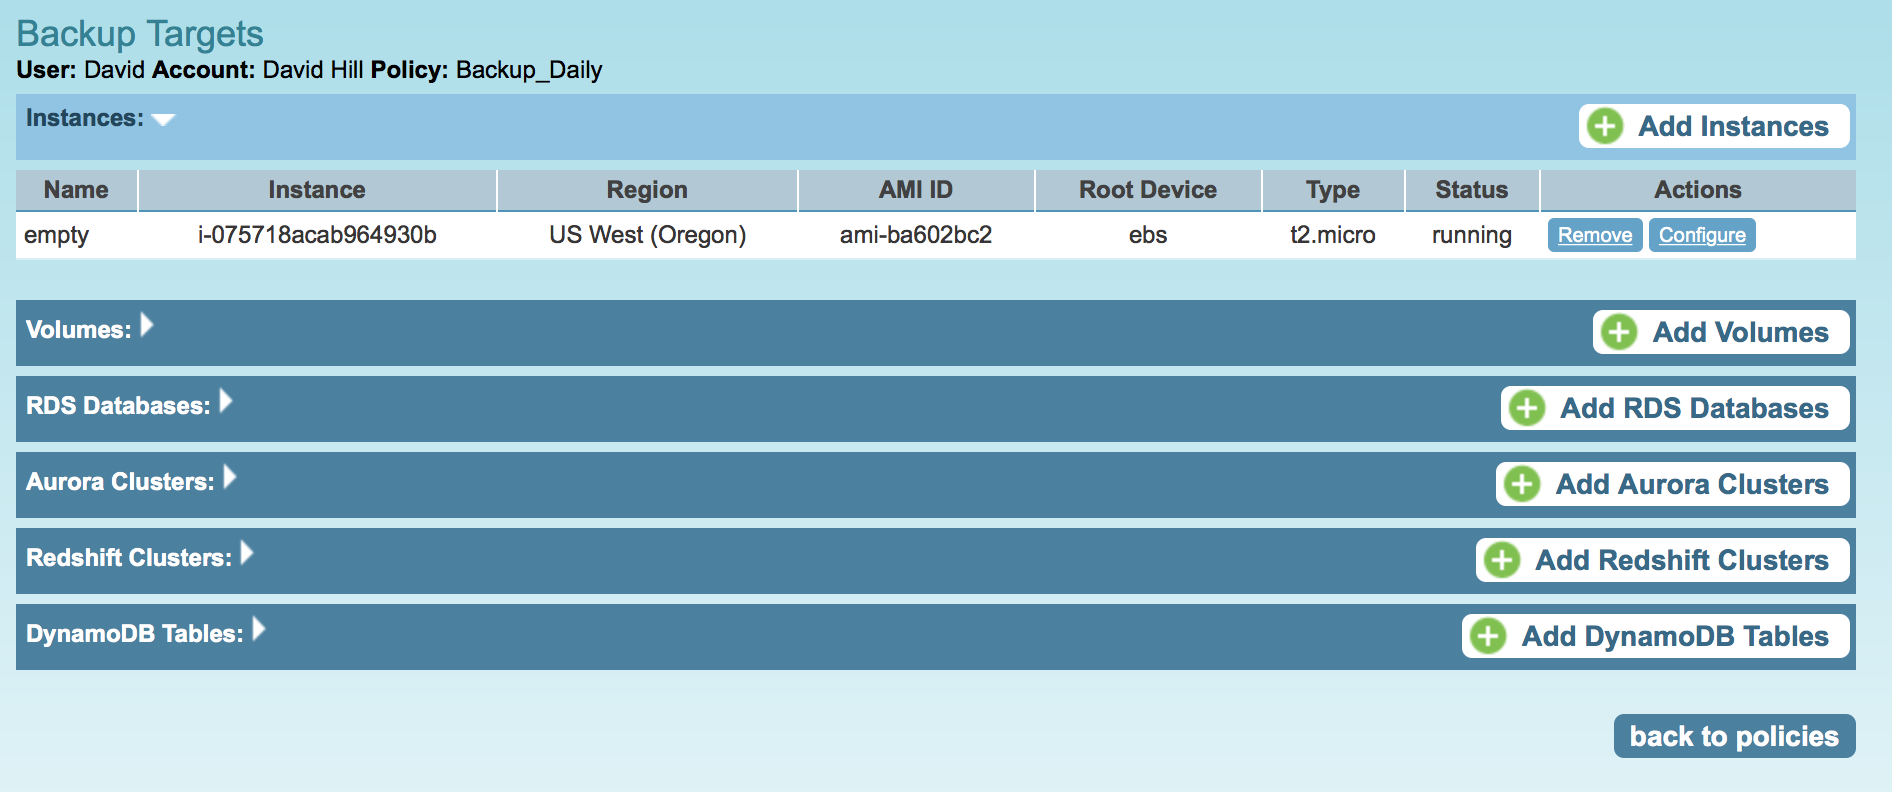The image size is (1892, 792).
Task: Expand the Aurora Clusters section
Action: pyautogui.click(x=230, y=477)
